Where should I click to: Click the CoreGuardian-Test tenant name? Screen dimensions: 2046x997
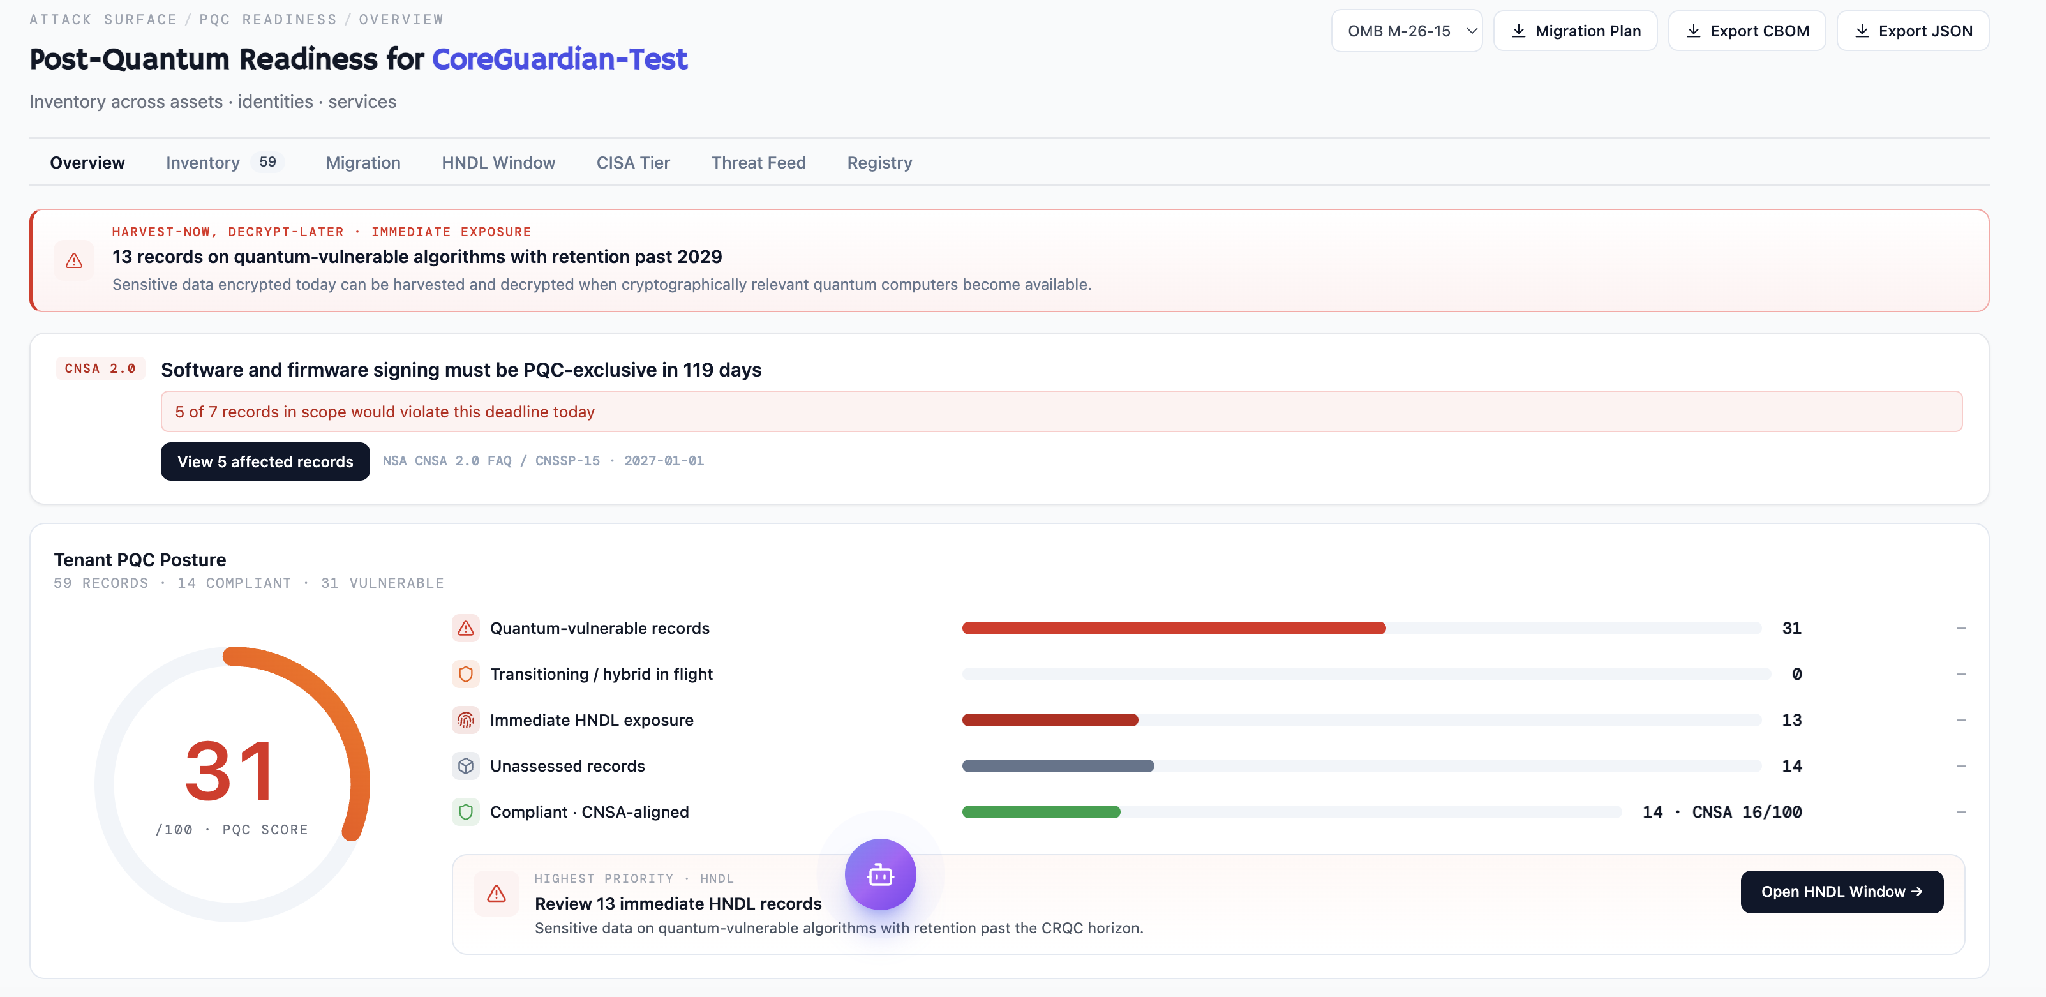pos(559,59)
